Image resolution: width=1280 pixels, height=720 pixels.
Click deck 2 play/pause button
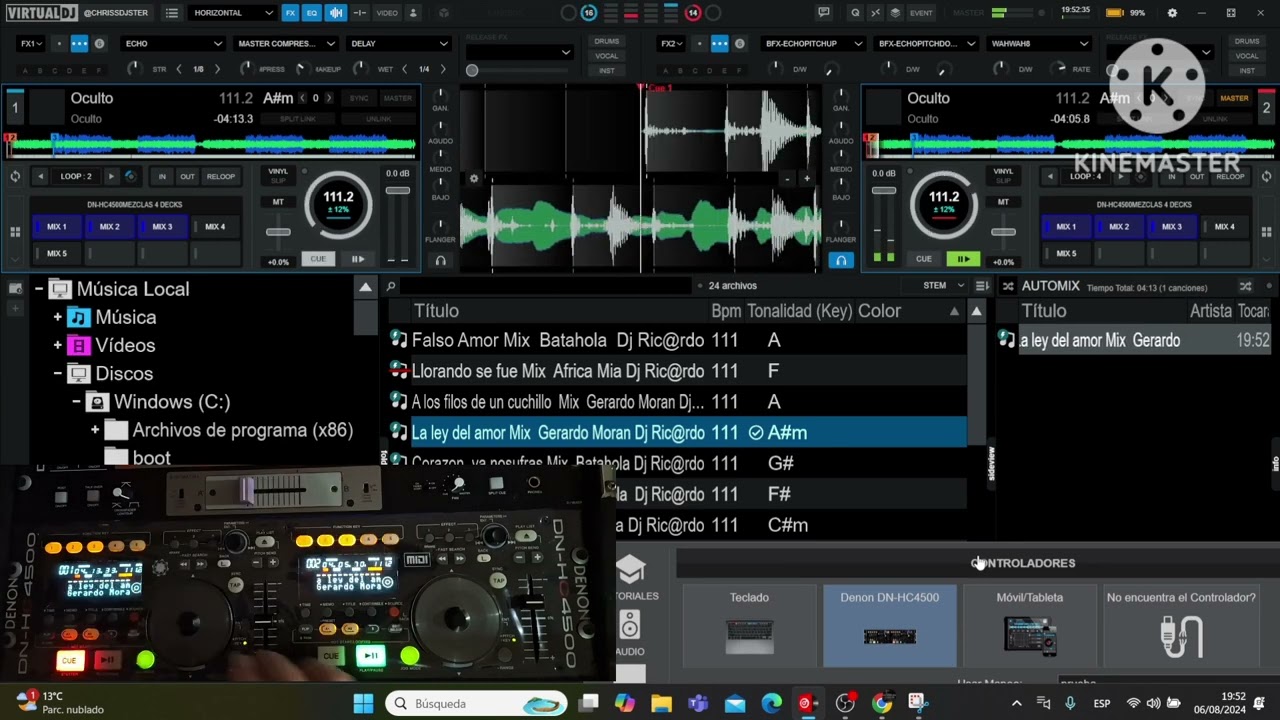(x=962, y=259)
